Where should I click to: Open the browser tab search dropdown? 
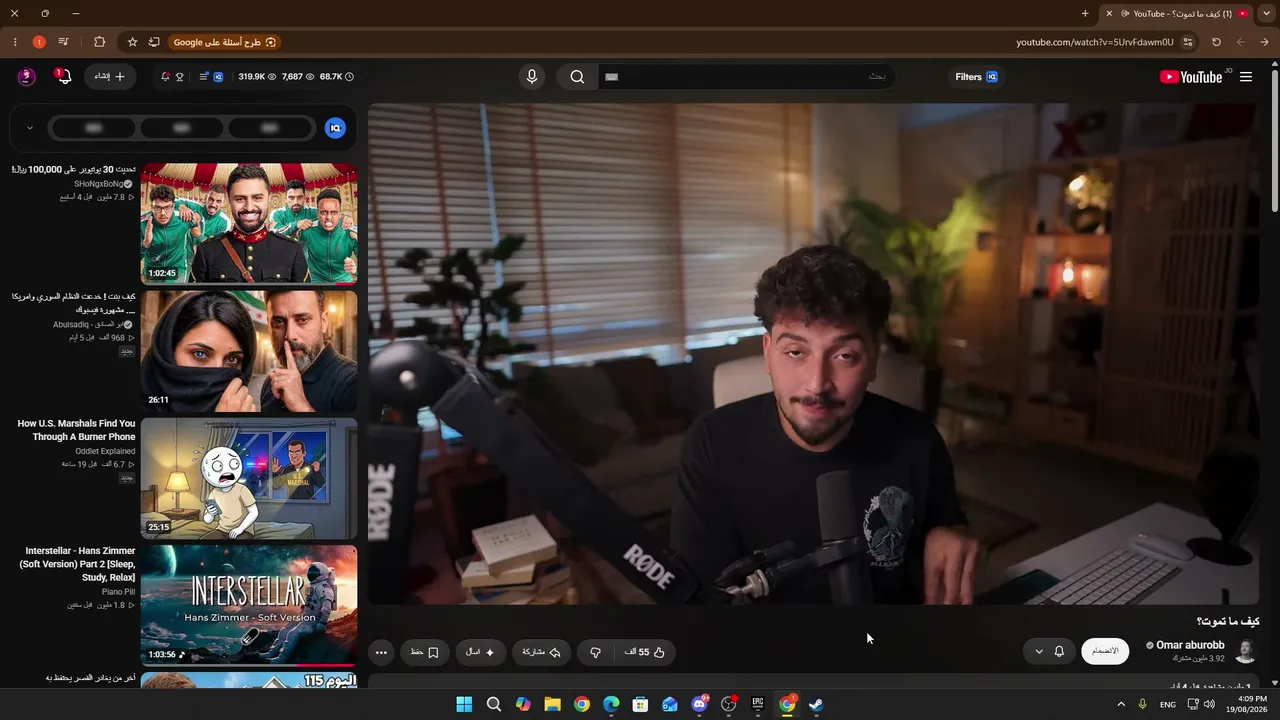[1266, 13]
